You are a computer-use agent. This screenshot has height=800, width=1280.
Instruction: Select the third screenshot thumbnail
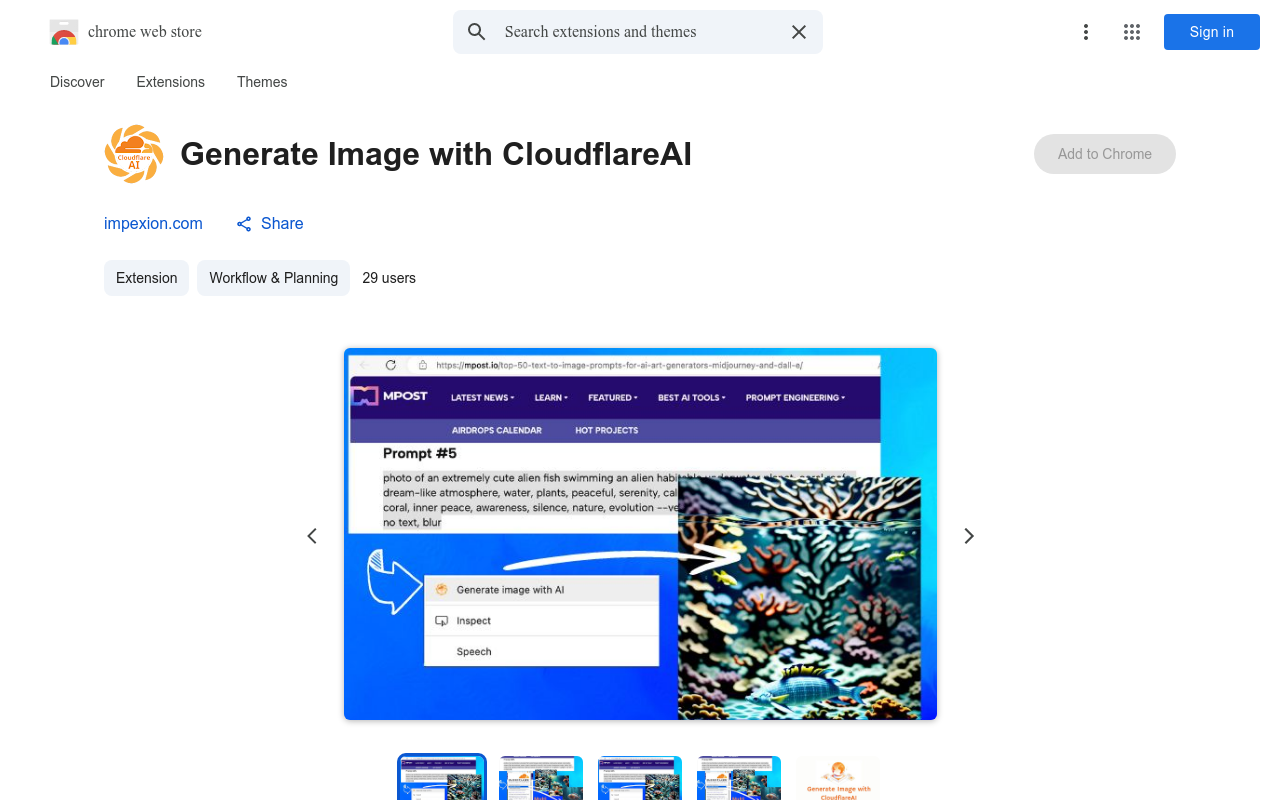point(640,778)
